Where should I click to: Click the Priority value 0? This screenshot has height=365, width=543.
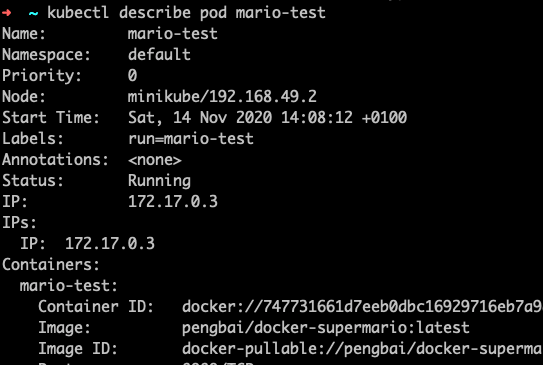(x=133, y=75)
